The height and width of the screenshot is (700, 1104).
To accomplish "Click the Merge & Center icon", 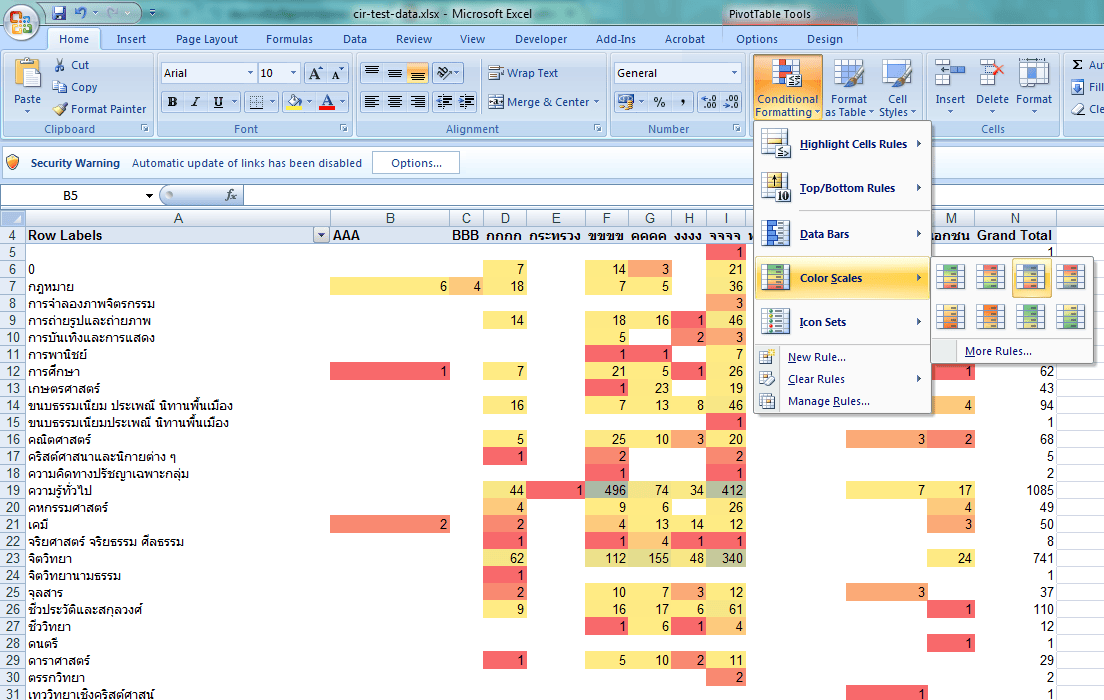I will point(496,102).
